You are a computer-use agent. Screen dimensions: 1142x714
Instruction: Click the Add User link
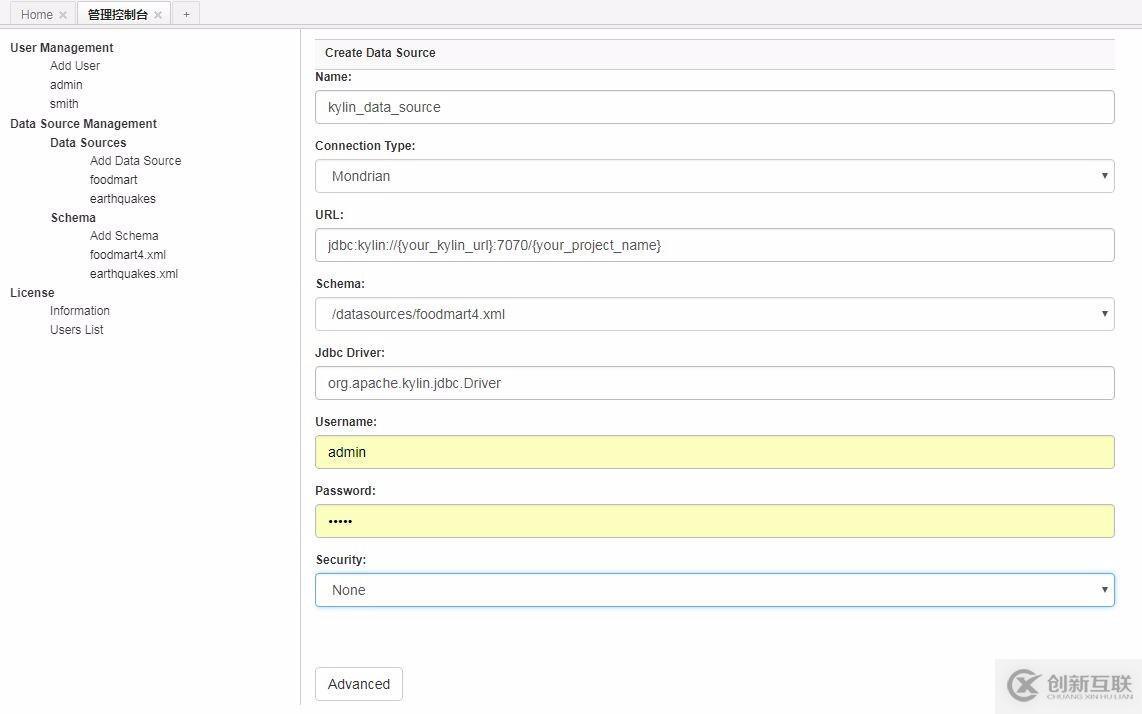(75, 66)
